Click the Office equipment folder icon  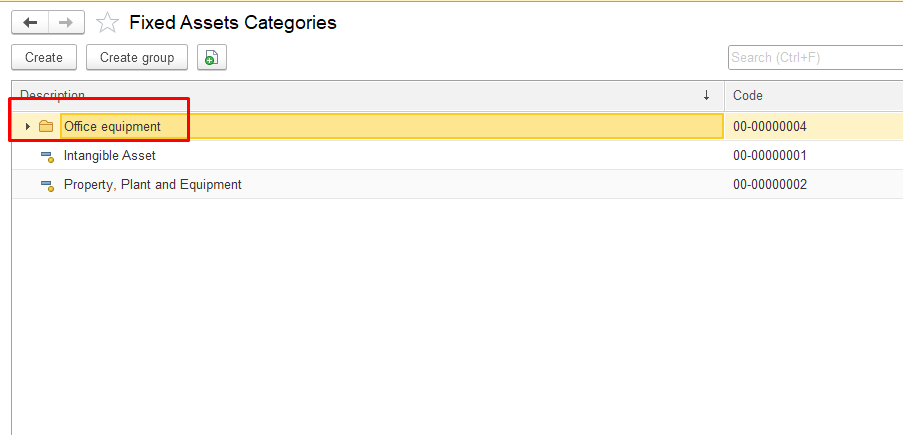coord(46,127)
